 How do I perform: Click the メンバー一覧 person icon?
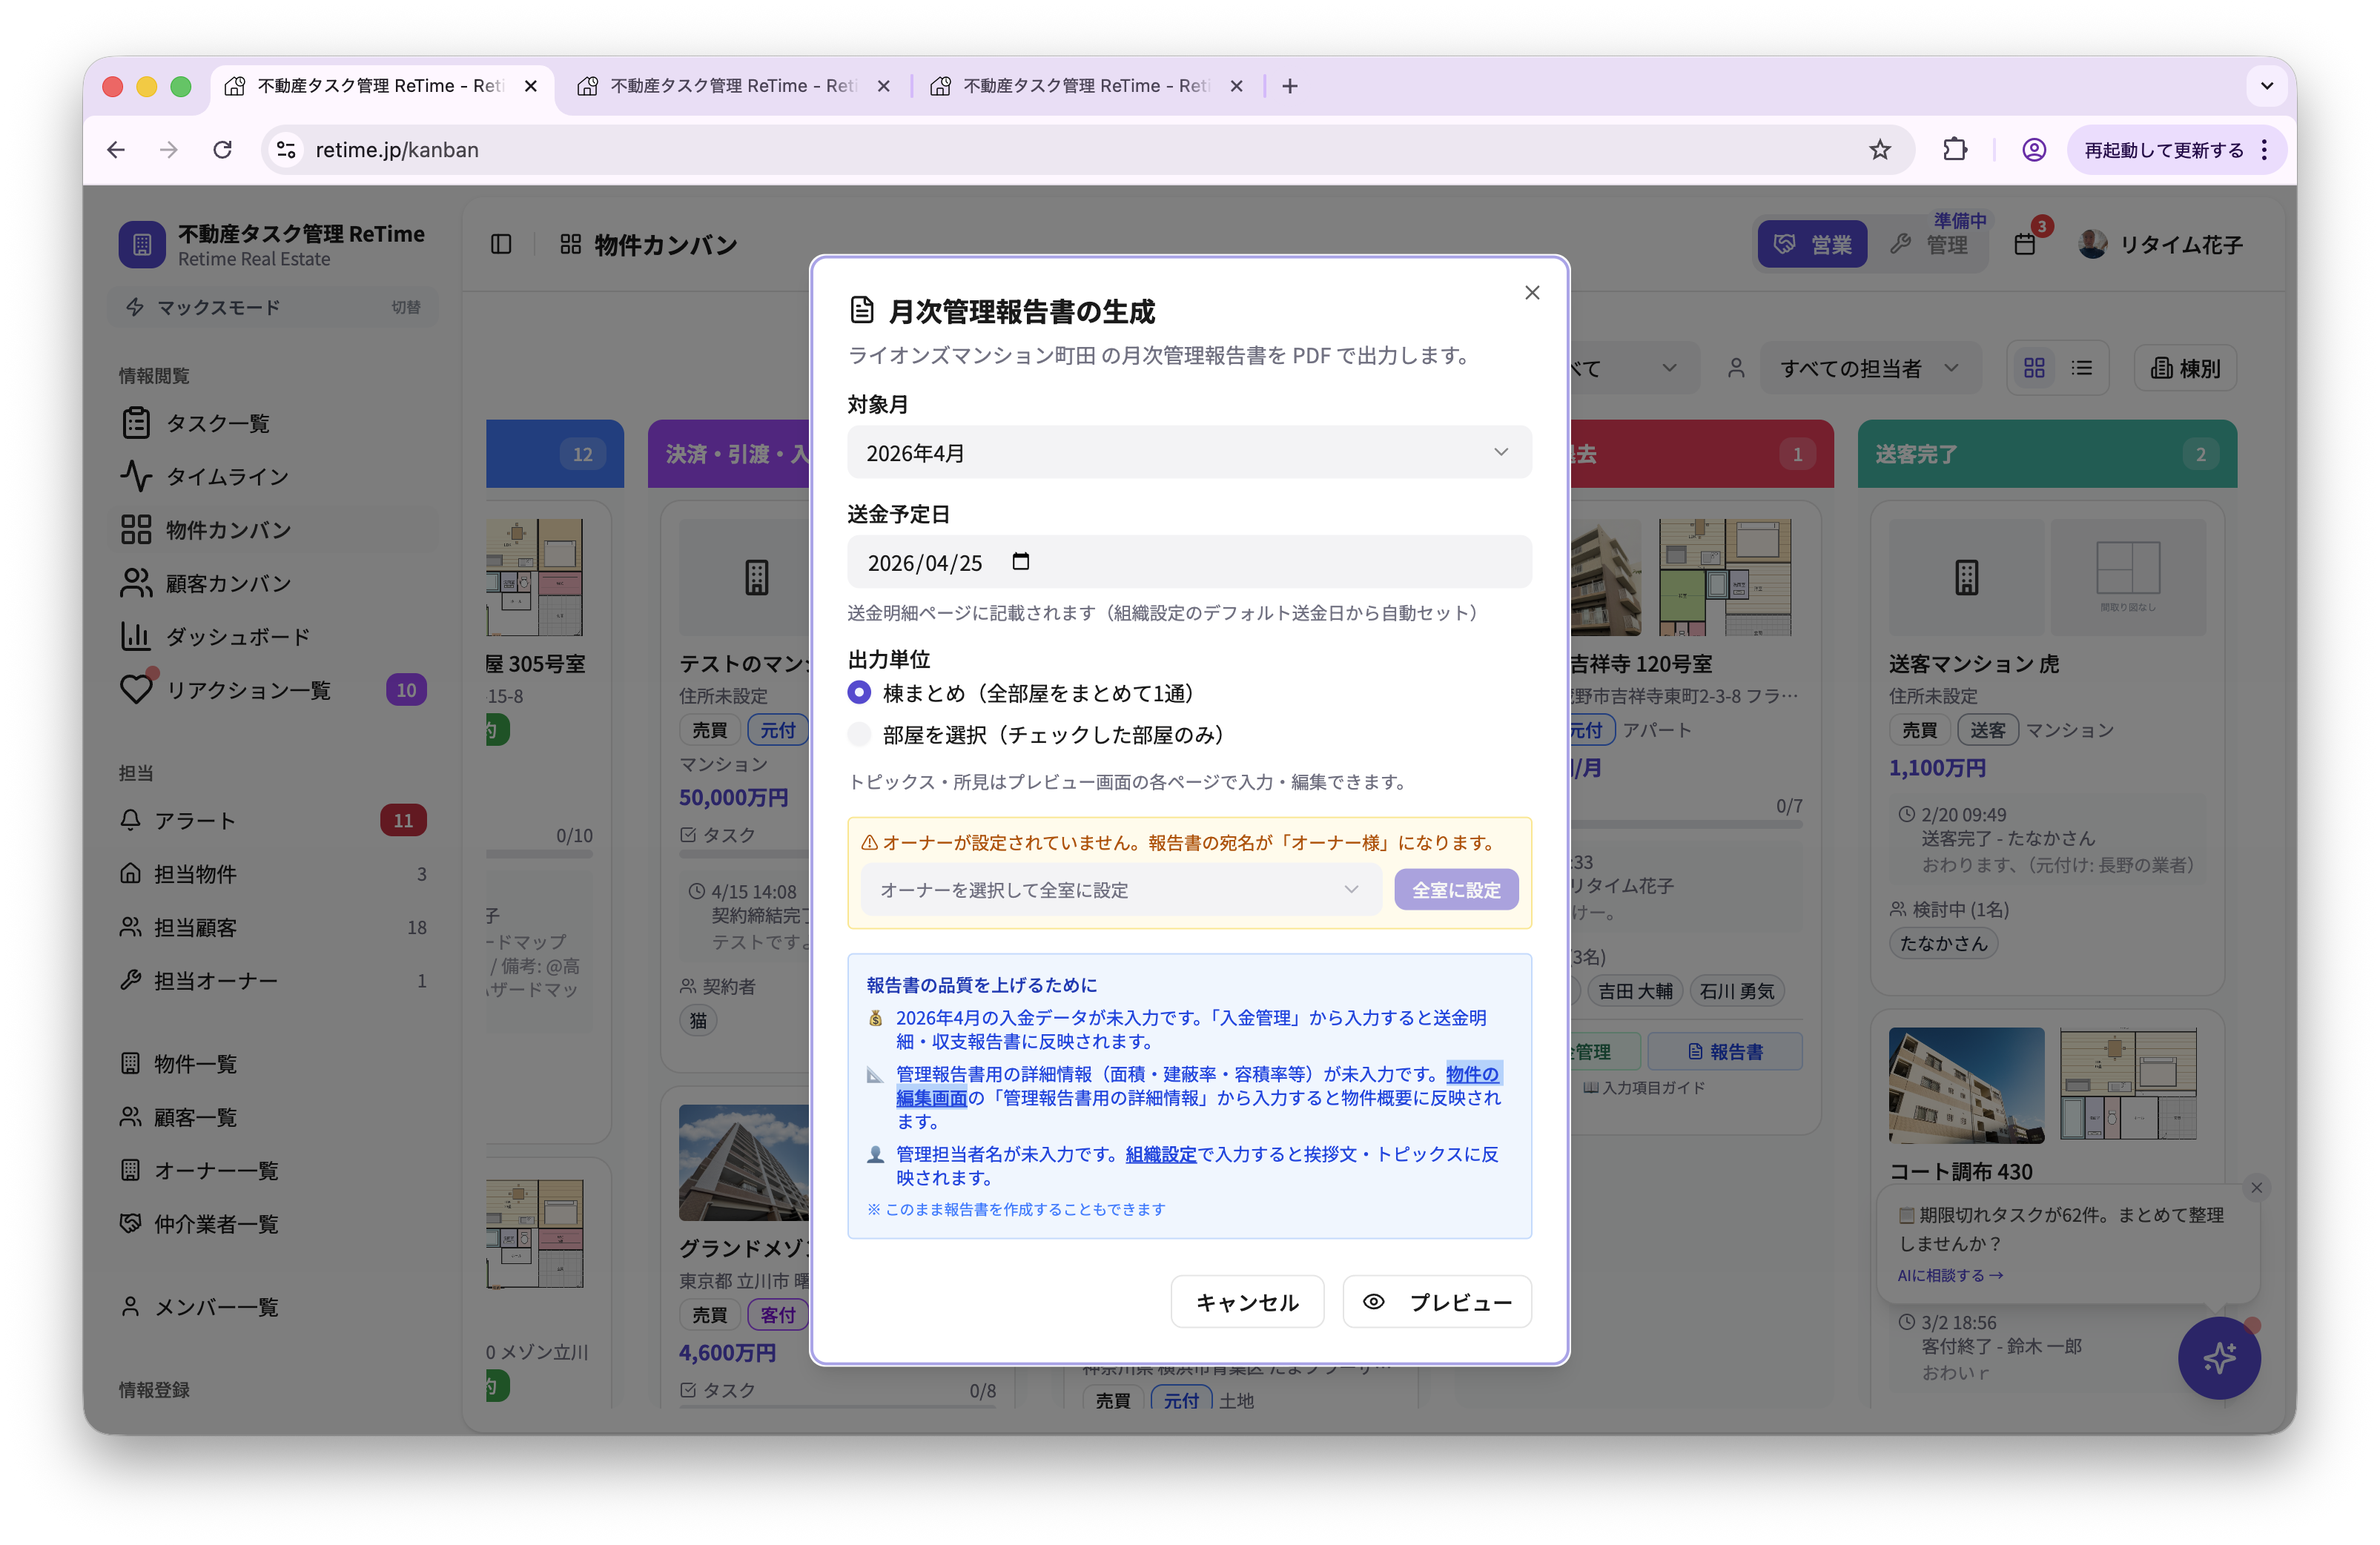(x=130, y=1306)
